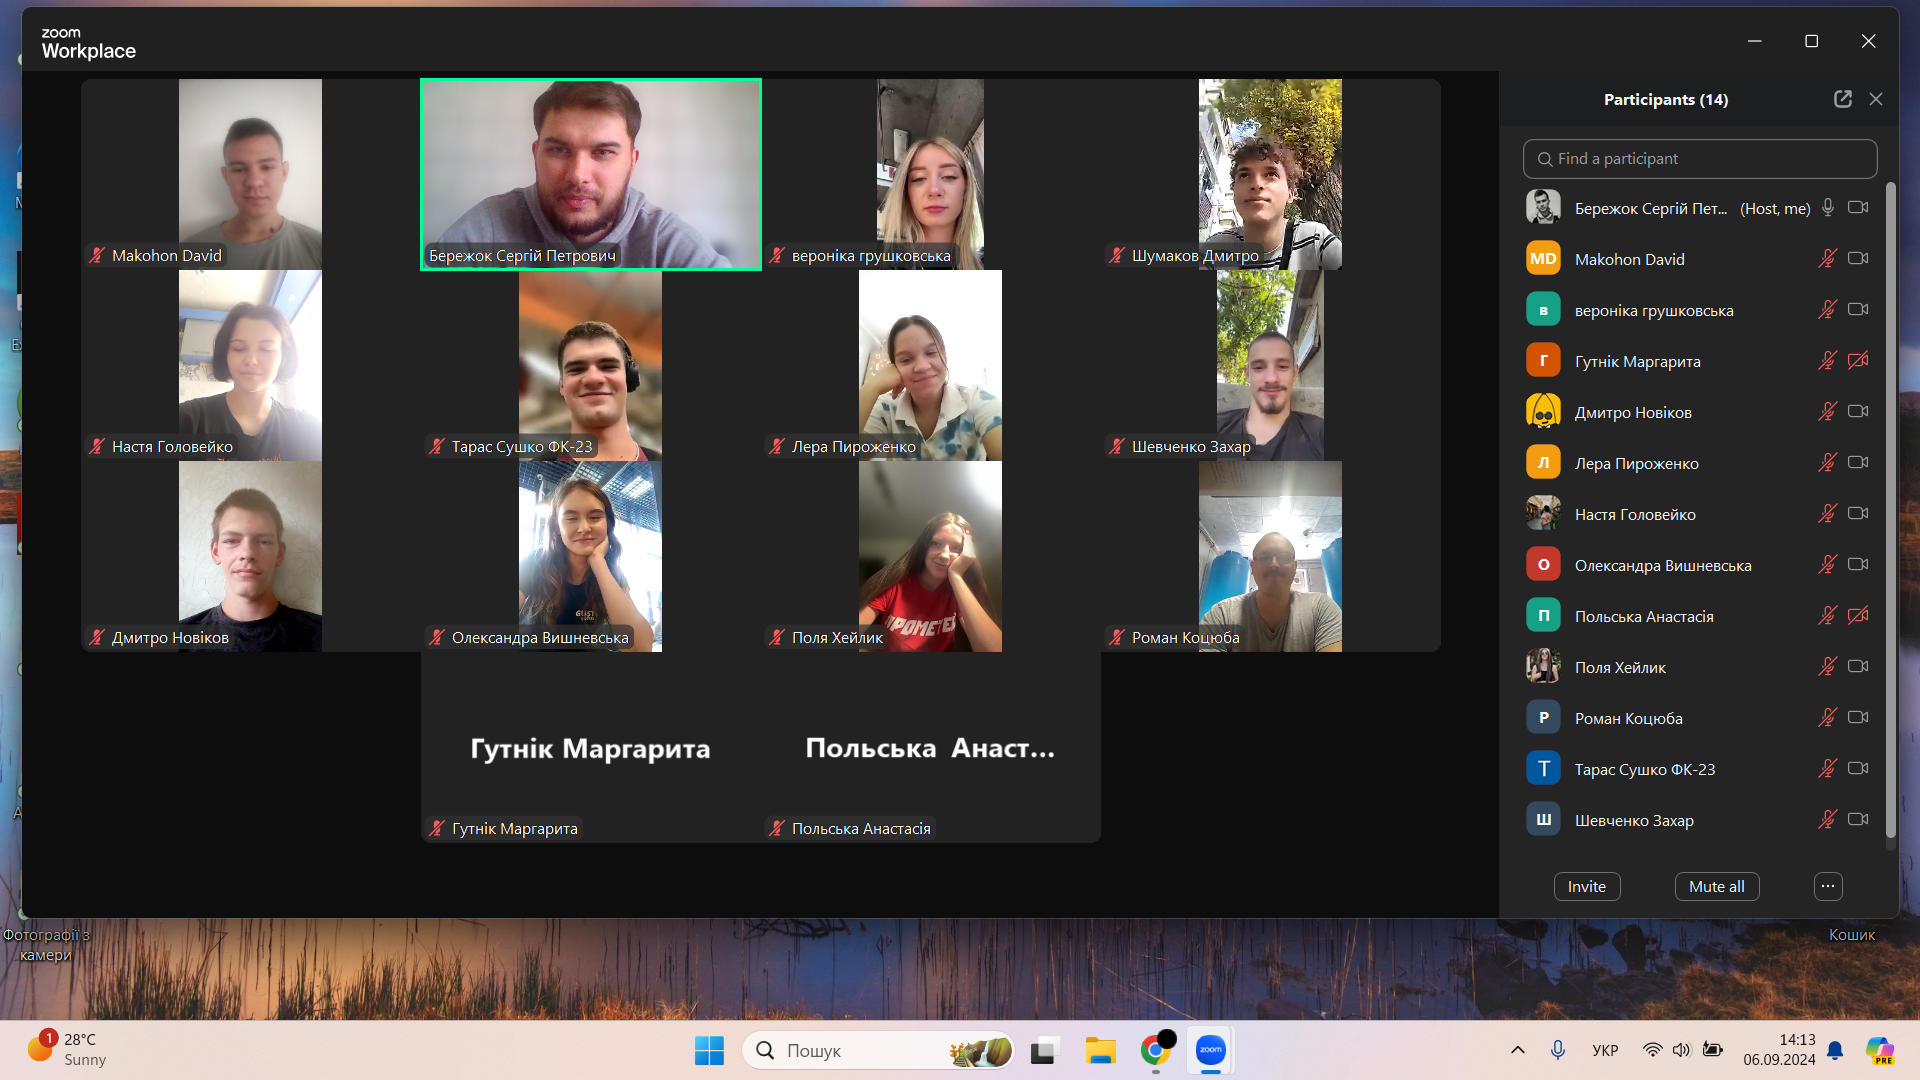1920x1080 pixels.
Task: Click Польська Анастасія's crossed-out video icon
Action: click(1858, 615)
